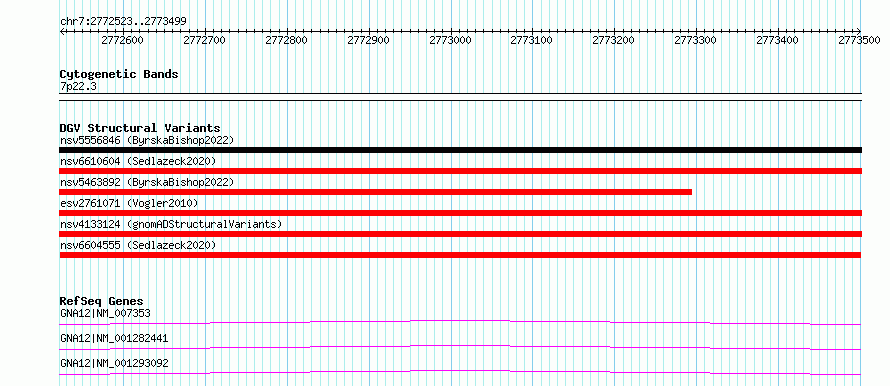Image resolution: width=890 pixels, height=386 pixels.
Task: Click the red nsv6604555 variant bar
Action: click(x=460, y=255)
